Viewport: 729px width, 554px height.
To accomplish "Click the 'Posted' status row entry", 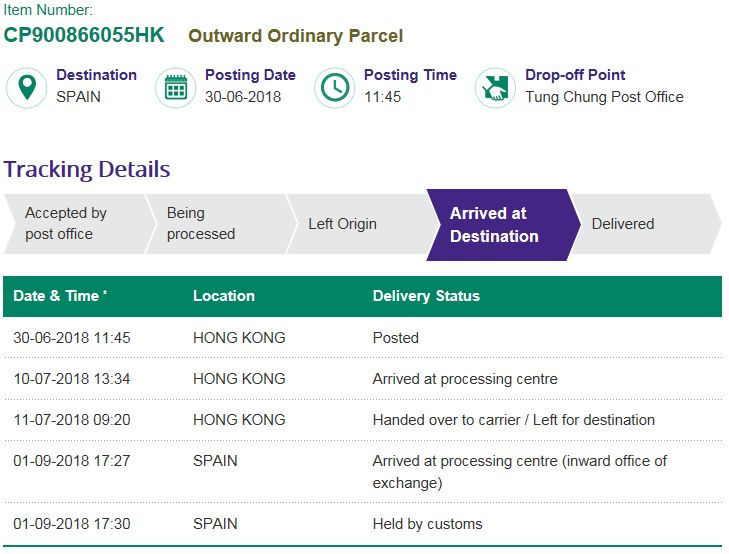I will point(396,338).
